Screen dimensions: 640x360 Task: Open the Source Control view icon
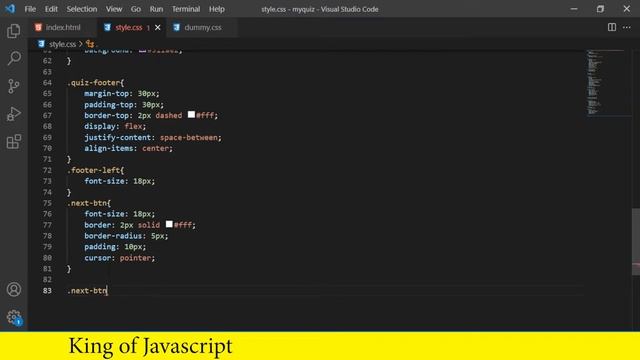click(x=13, y=86)
